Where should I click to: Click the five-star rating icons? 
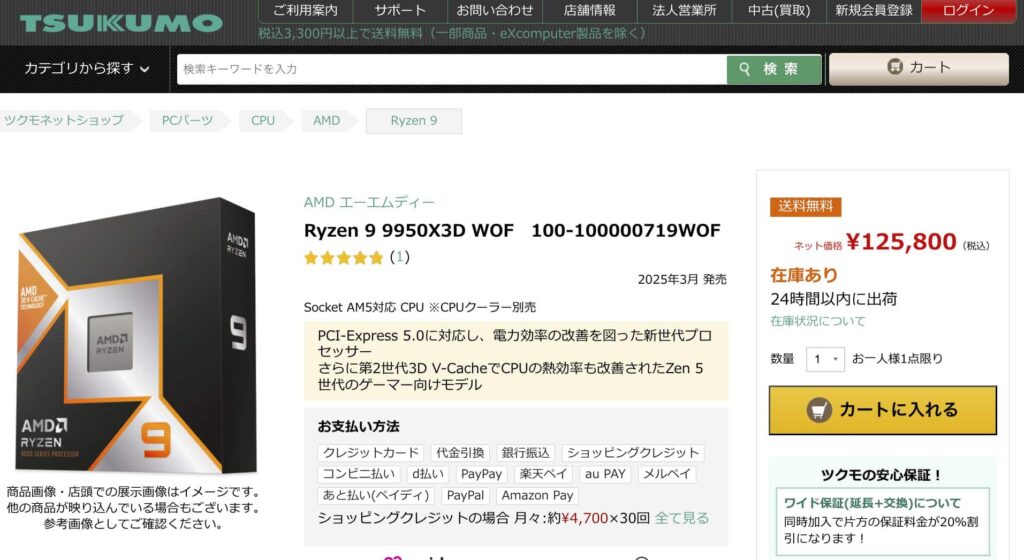point(344,257)
